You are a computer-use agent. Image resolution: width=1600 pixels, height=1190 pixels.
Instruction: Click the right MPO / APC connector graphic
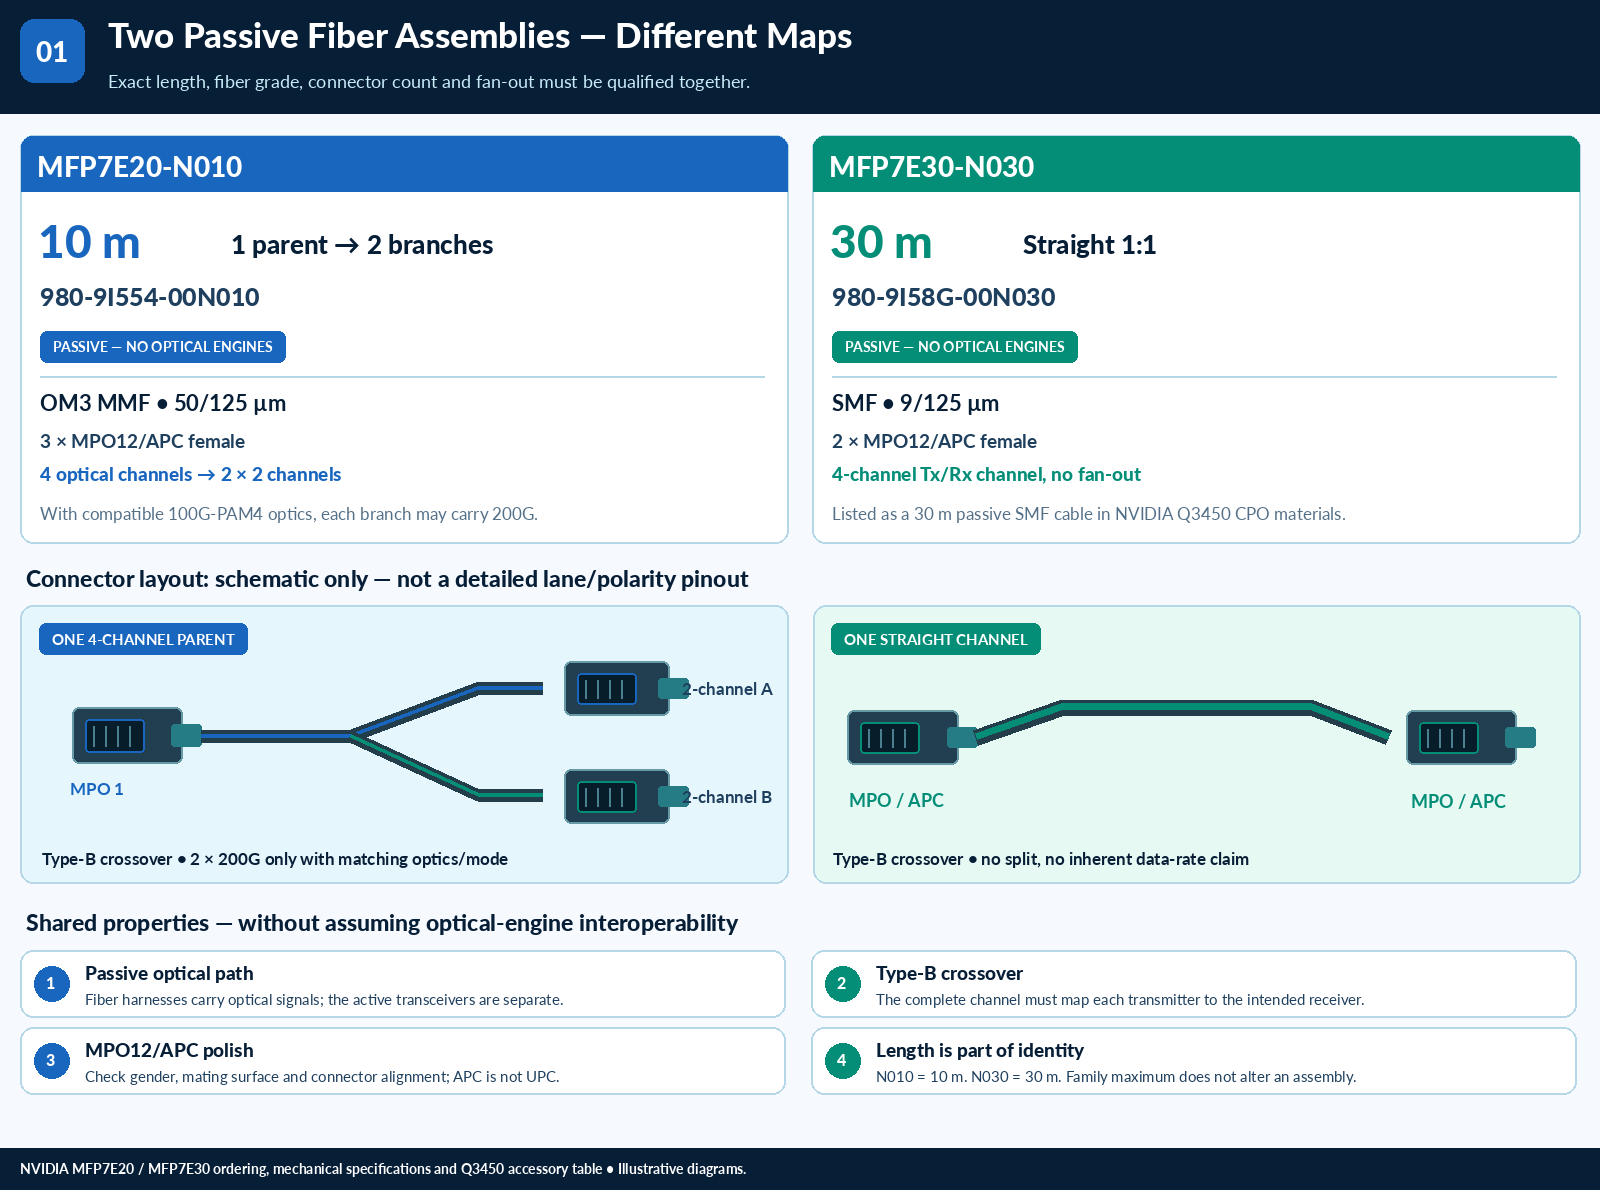pos(1470,737)
